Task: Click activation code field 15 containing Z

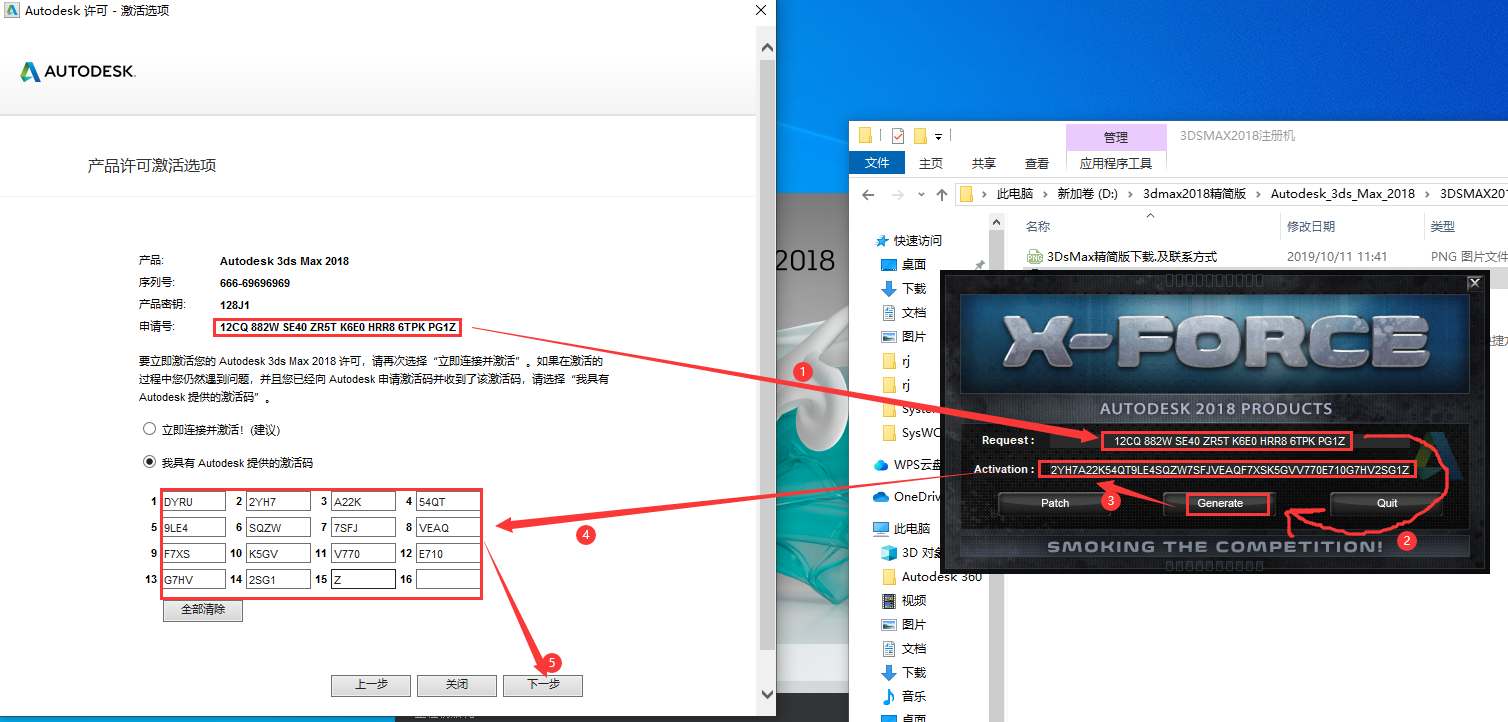Action: (x=363, y=579)
